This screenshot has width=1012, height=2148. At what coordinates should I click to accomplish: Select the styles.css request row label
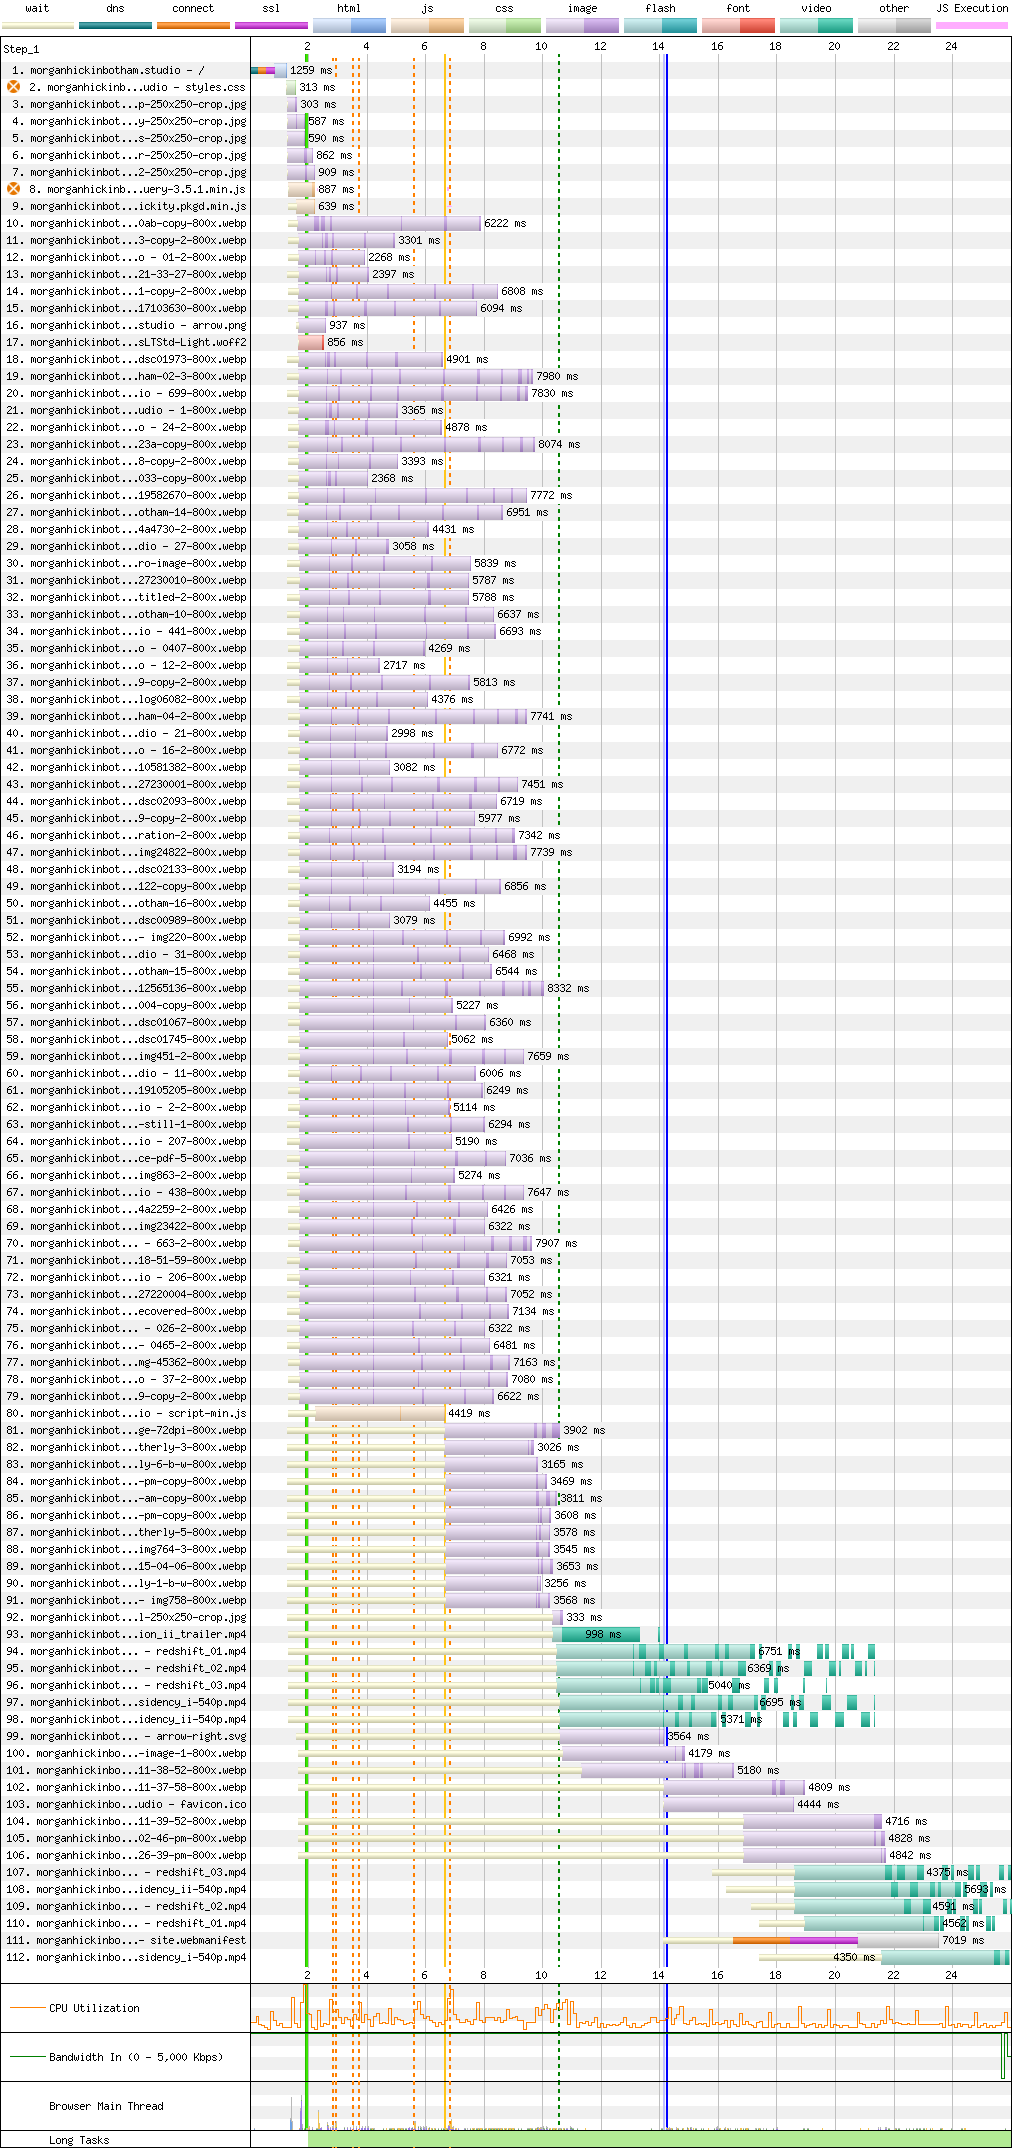click(137, 88)
